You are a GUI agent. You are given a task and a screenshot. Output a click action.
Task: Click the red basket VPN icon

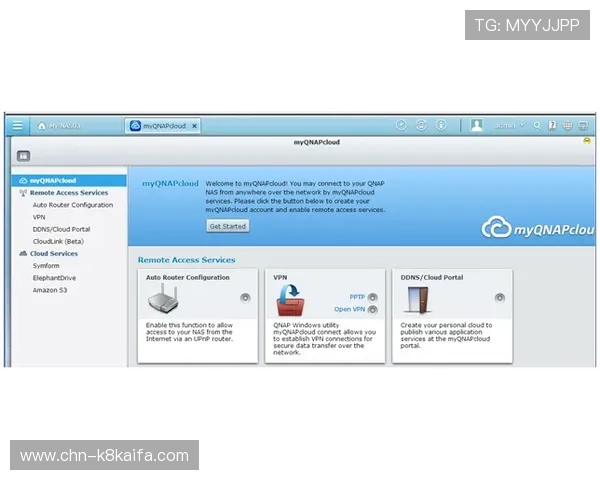290,300
